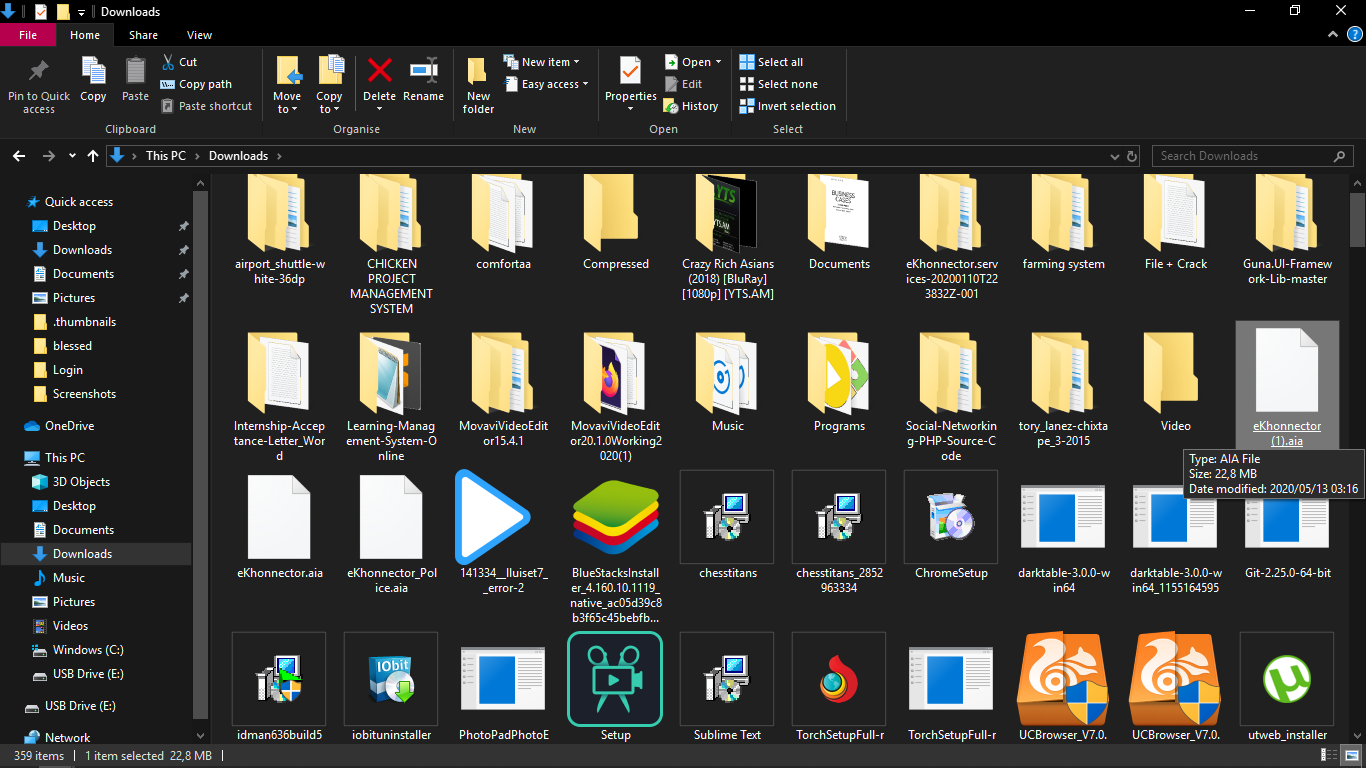Screen dimensions: 1366x768
Task: Click in the Search Downloads field
Action: (1244, 156)
